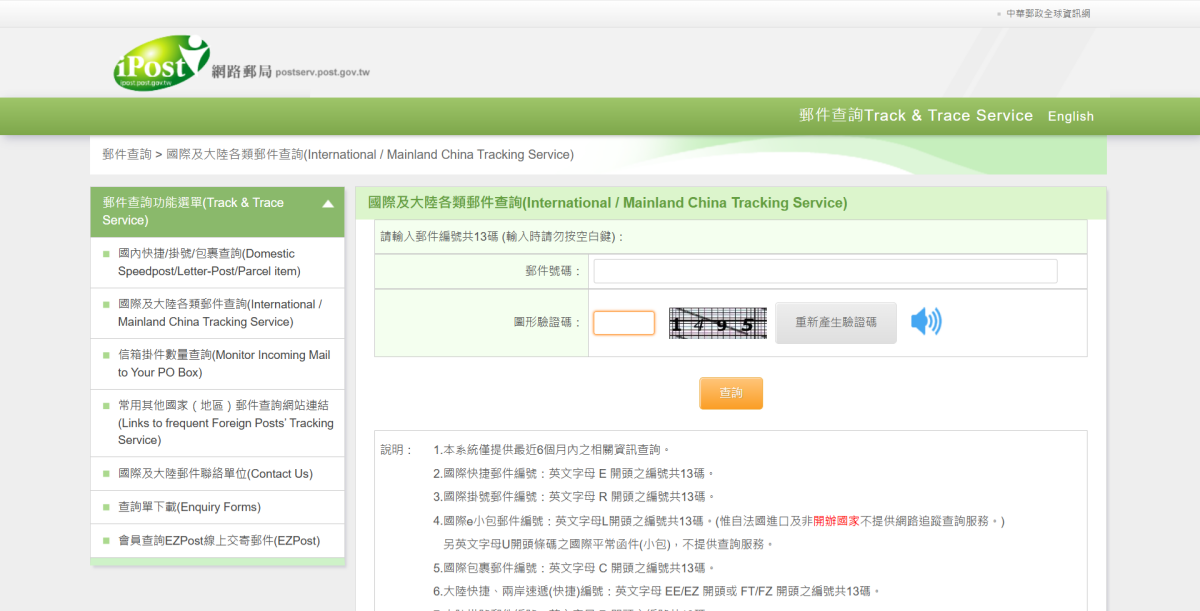Focus the 圖形驗證碼 captcha input box
1200x611 pixels.
coord(624,323)
